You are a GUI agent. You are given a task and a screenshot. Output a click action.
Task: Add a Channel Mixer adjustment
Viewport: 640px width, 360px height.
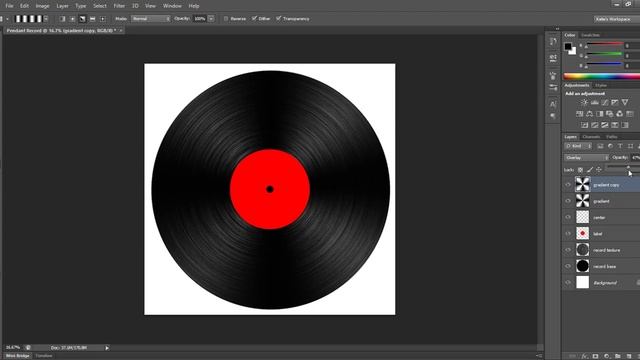pyautogui.click(x=620, y=114)
